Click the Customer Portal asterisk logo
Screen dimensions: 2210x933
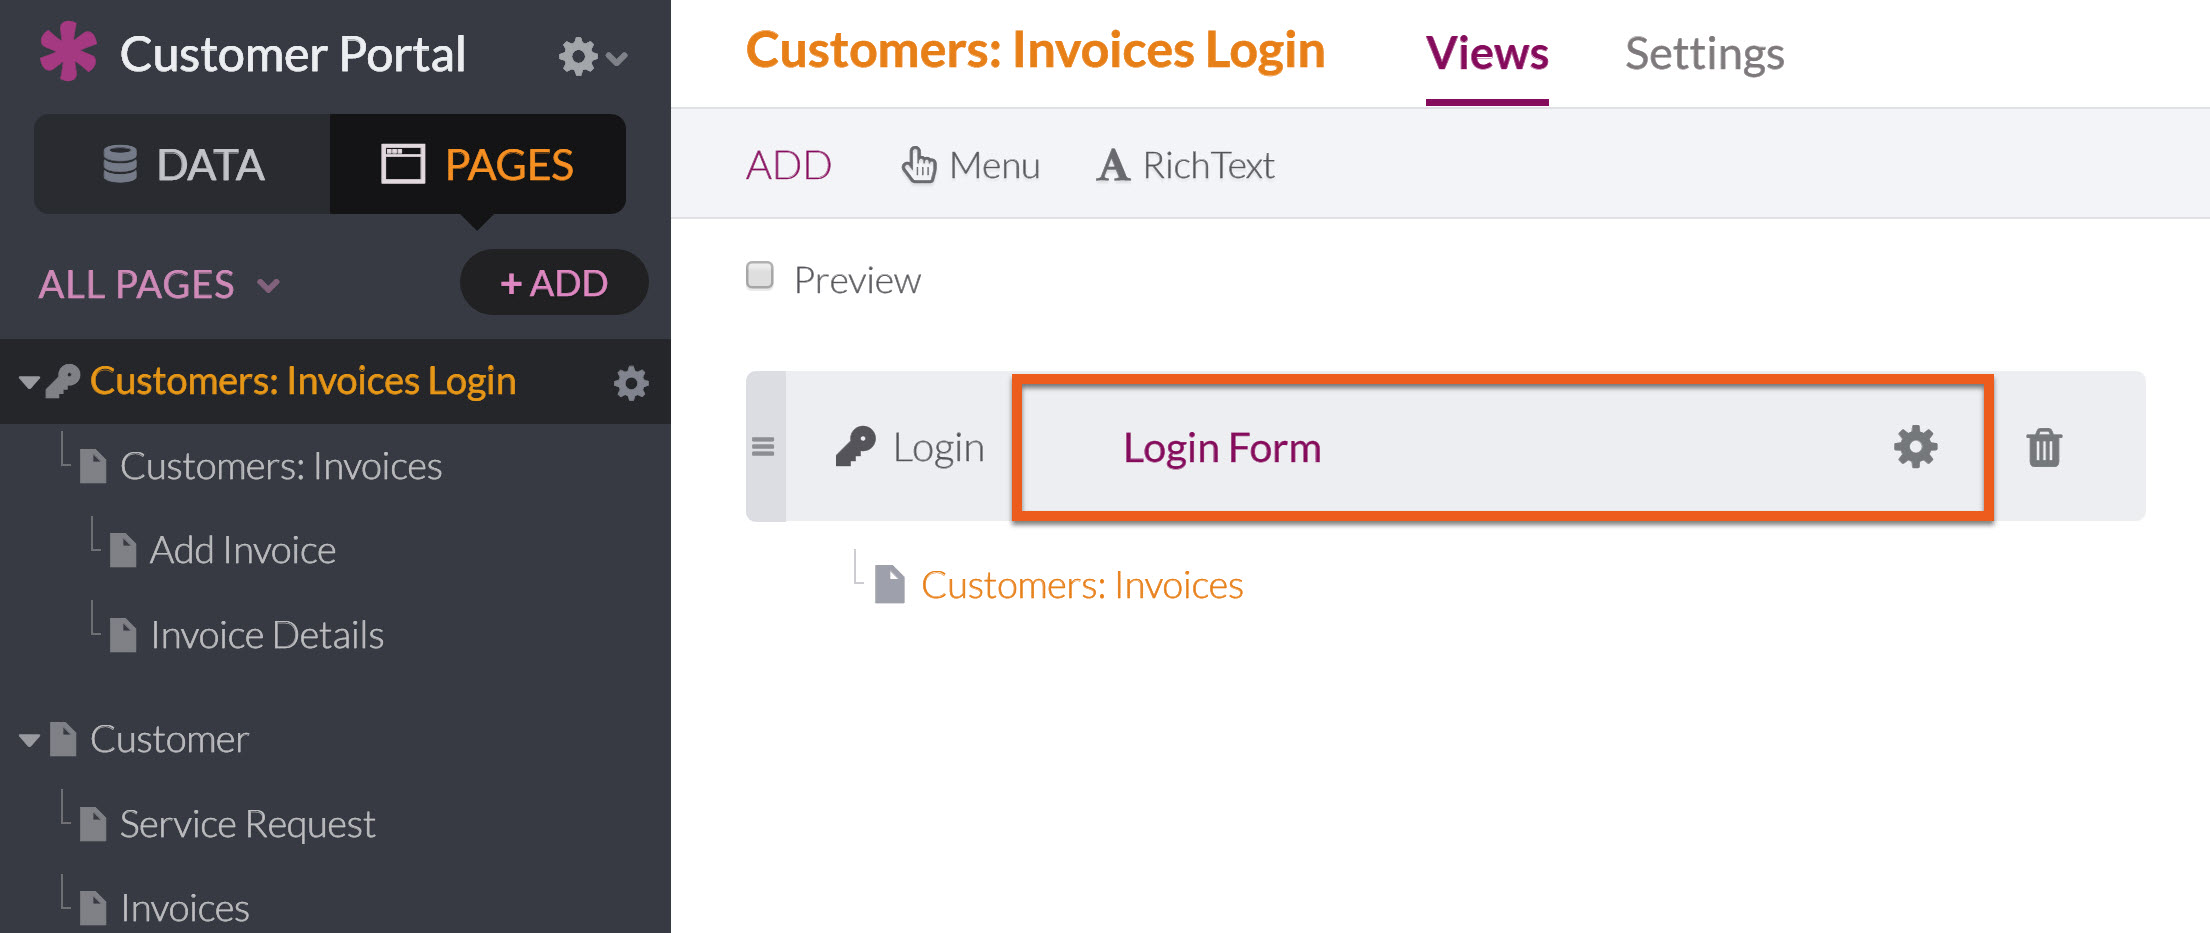68,52
